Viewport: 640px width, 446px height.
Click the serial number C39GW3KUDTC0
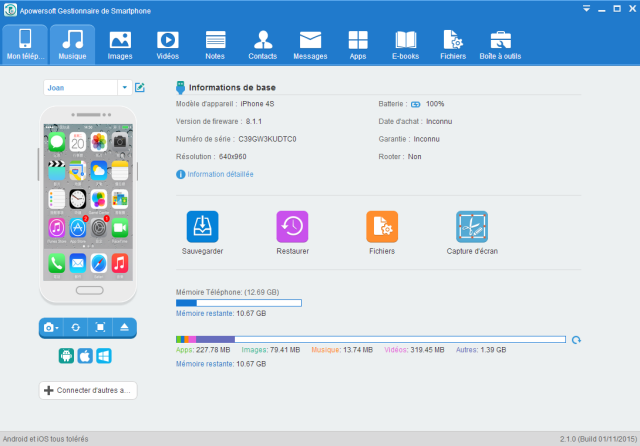[x=267, y=139]
